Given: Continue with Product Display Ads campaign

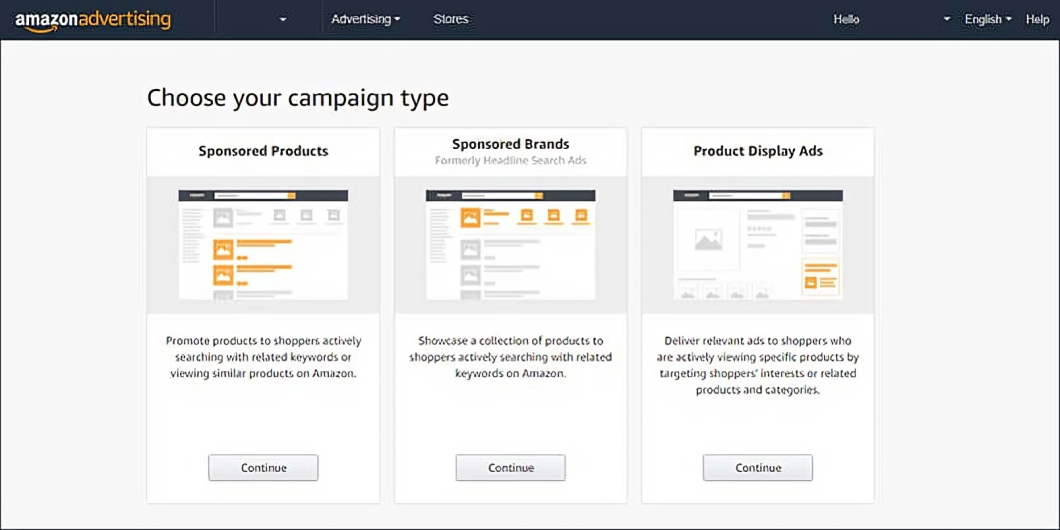Looking at the screenshot, I should coord(757,467).
